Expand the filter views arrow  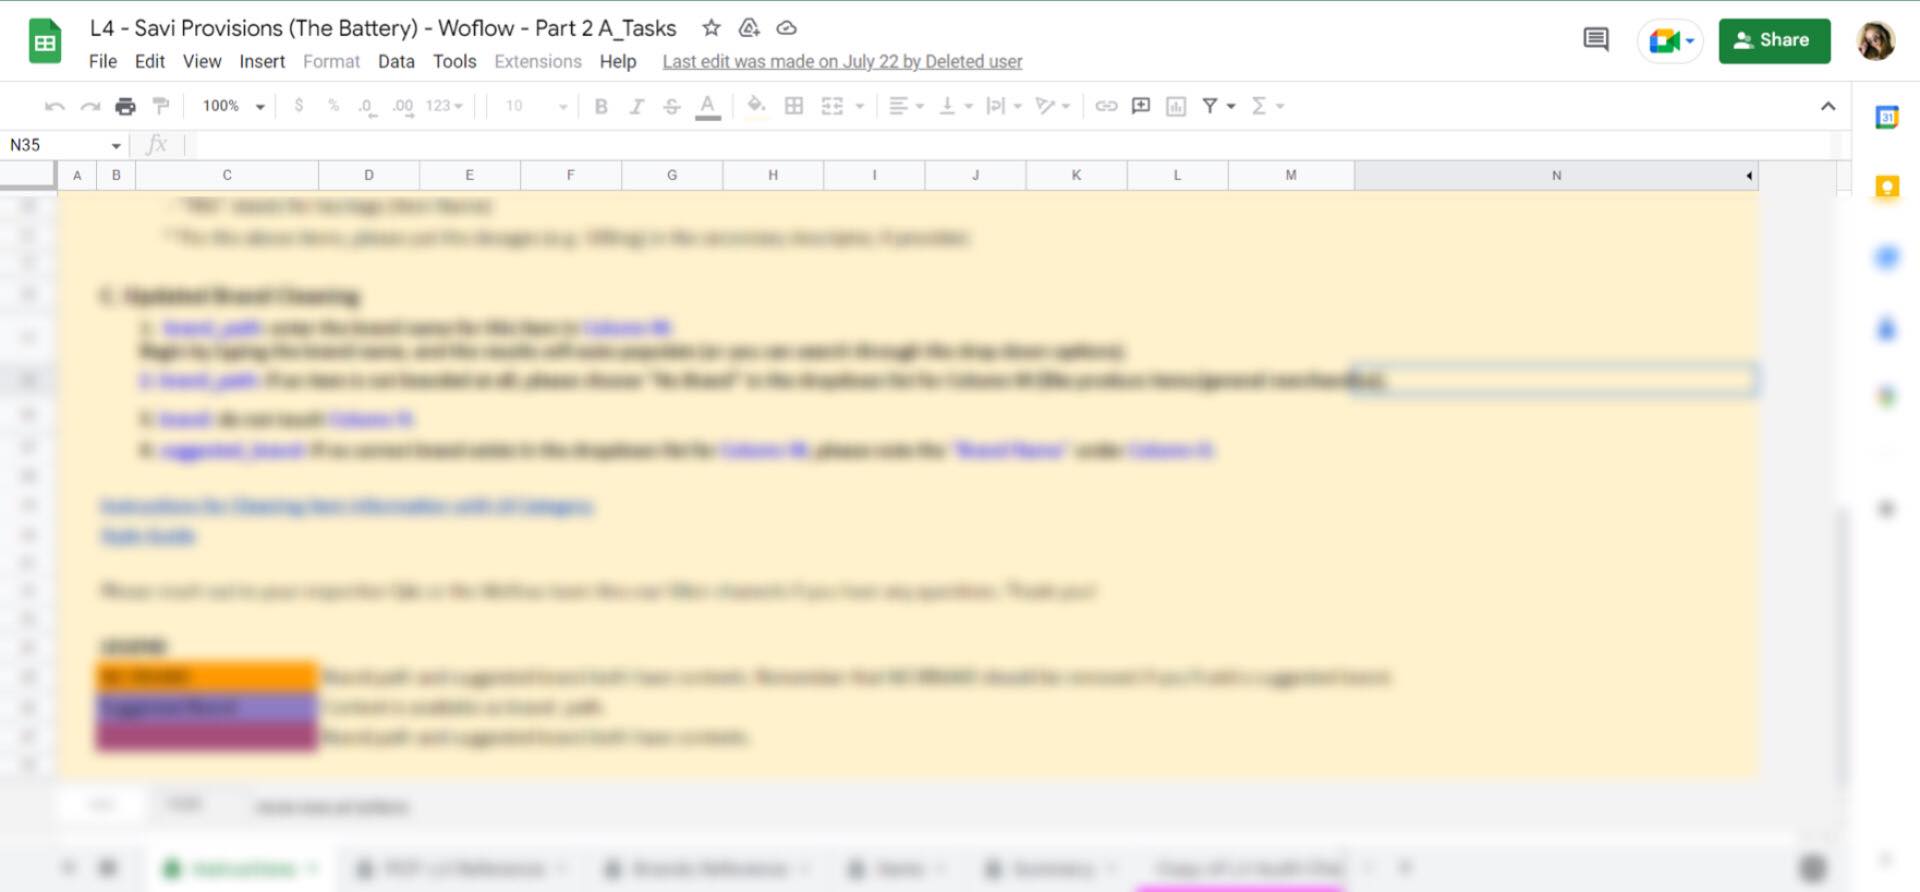click(x=1231, y=106)
